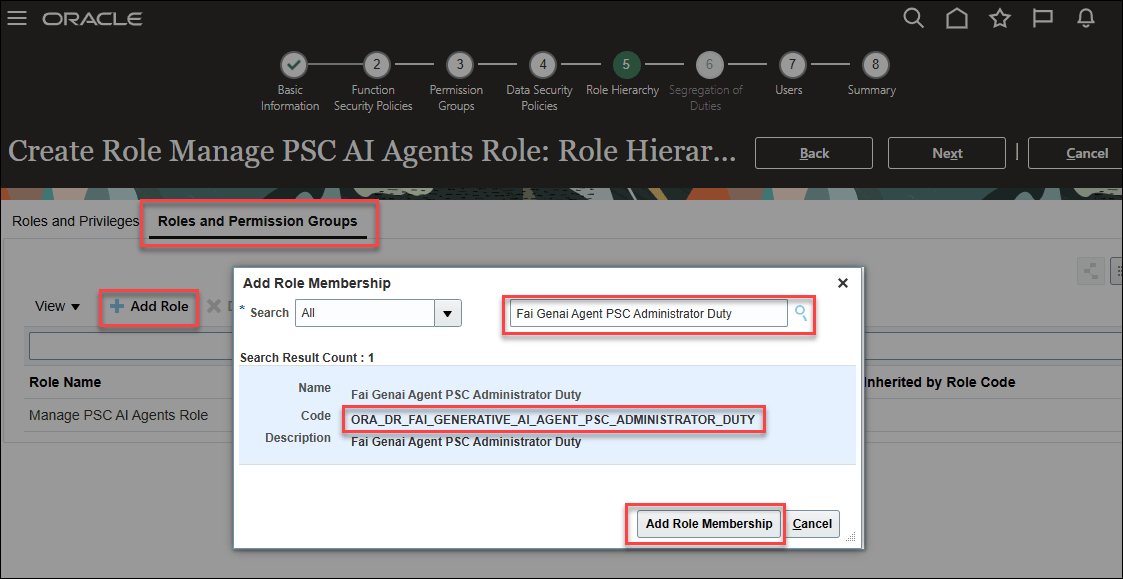
Task: Select the grid view icon
Action: coord(1117,271)
